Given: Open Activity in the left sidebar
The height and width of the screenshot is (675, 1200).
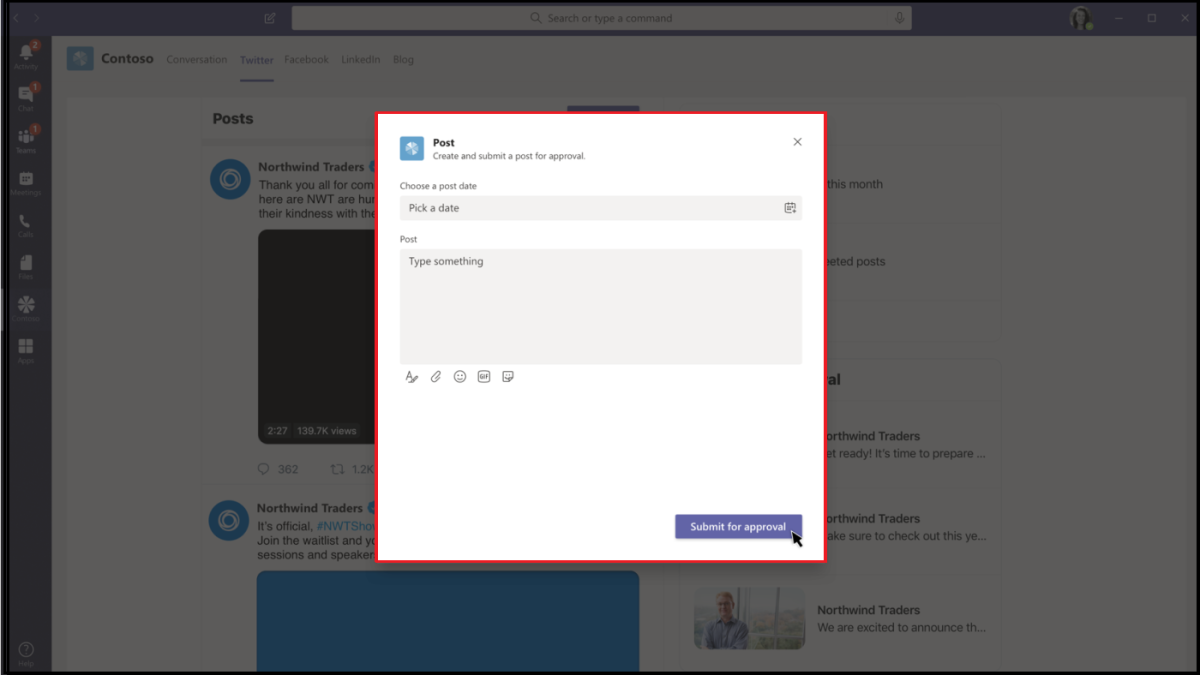Looking at the screenshot, I should (x=26, y=55).
